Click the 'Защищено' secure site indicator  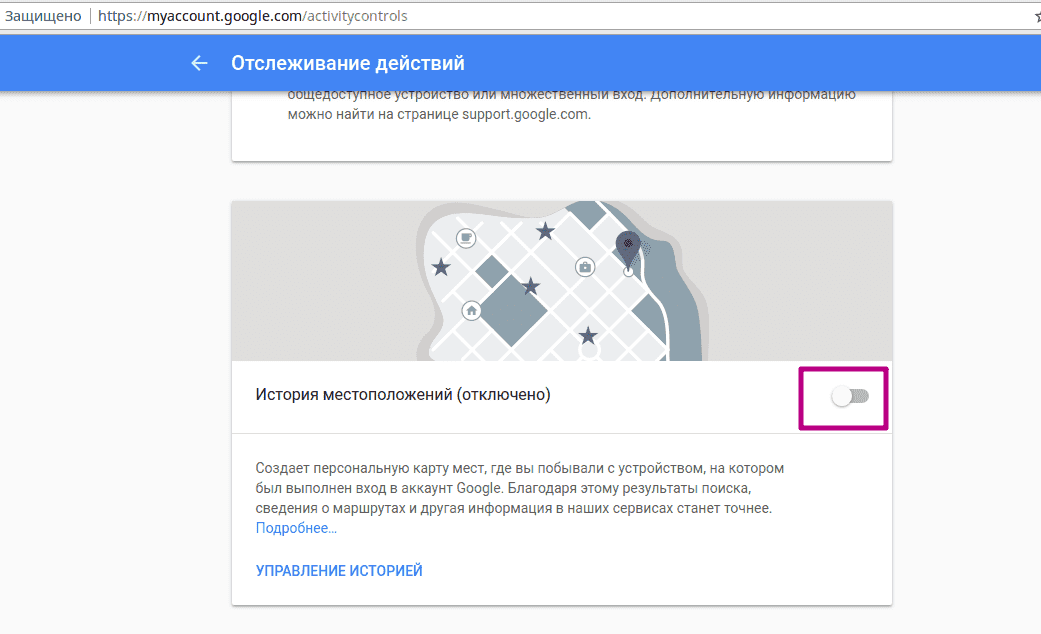[x=43, y=16]
